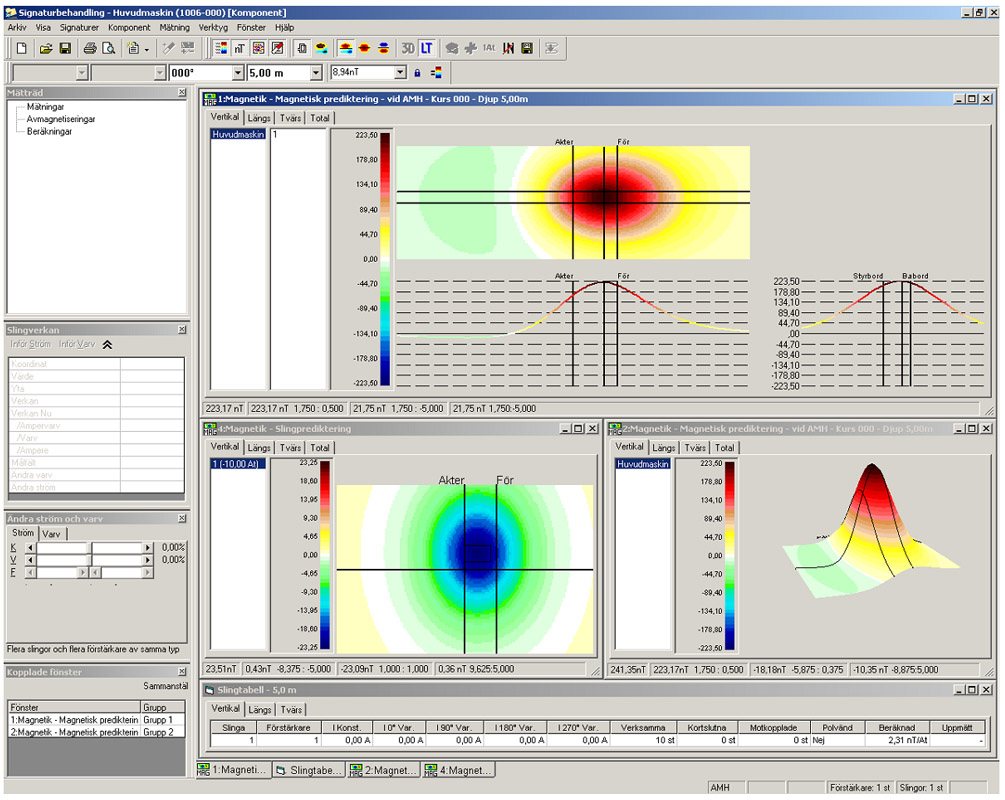
Task: Open the Mätning menu
Action: pos(174,28)
